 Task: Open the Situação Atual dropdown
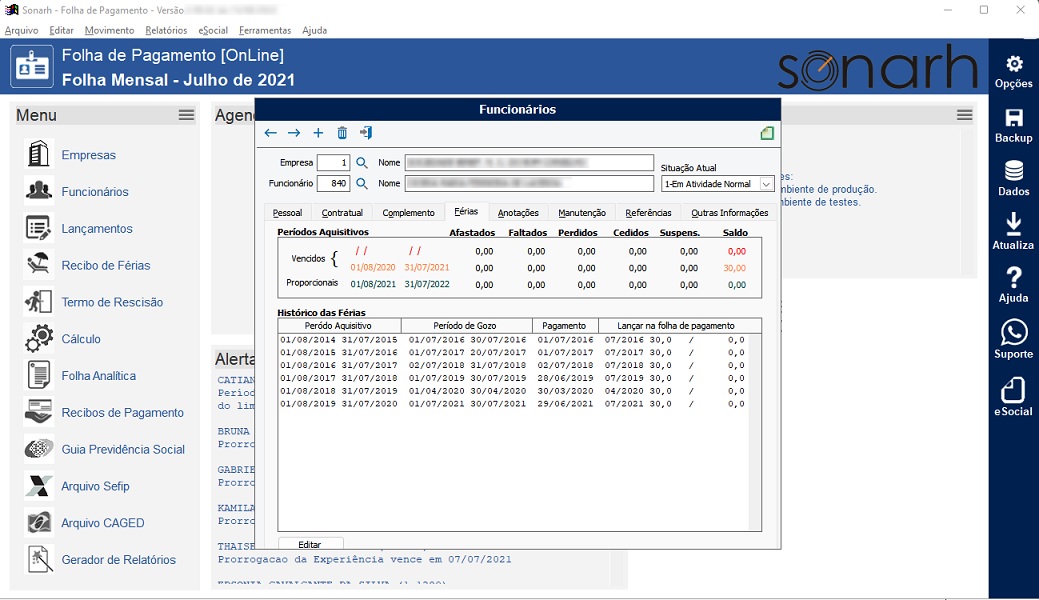(x=767, y=184)
